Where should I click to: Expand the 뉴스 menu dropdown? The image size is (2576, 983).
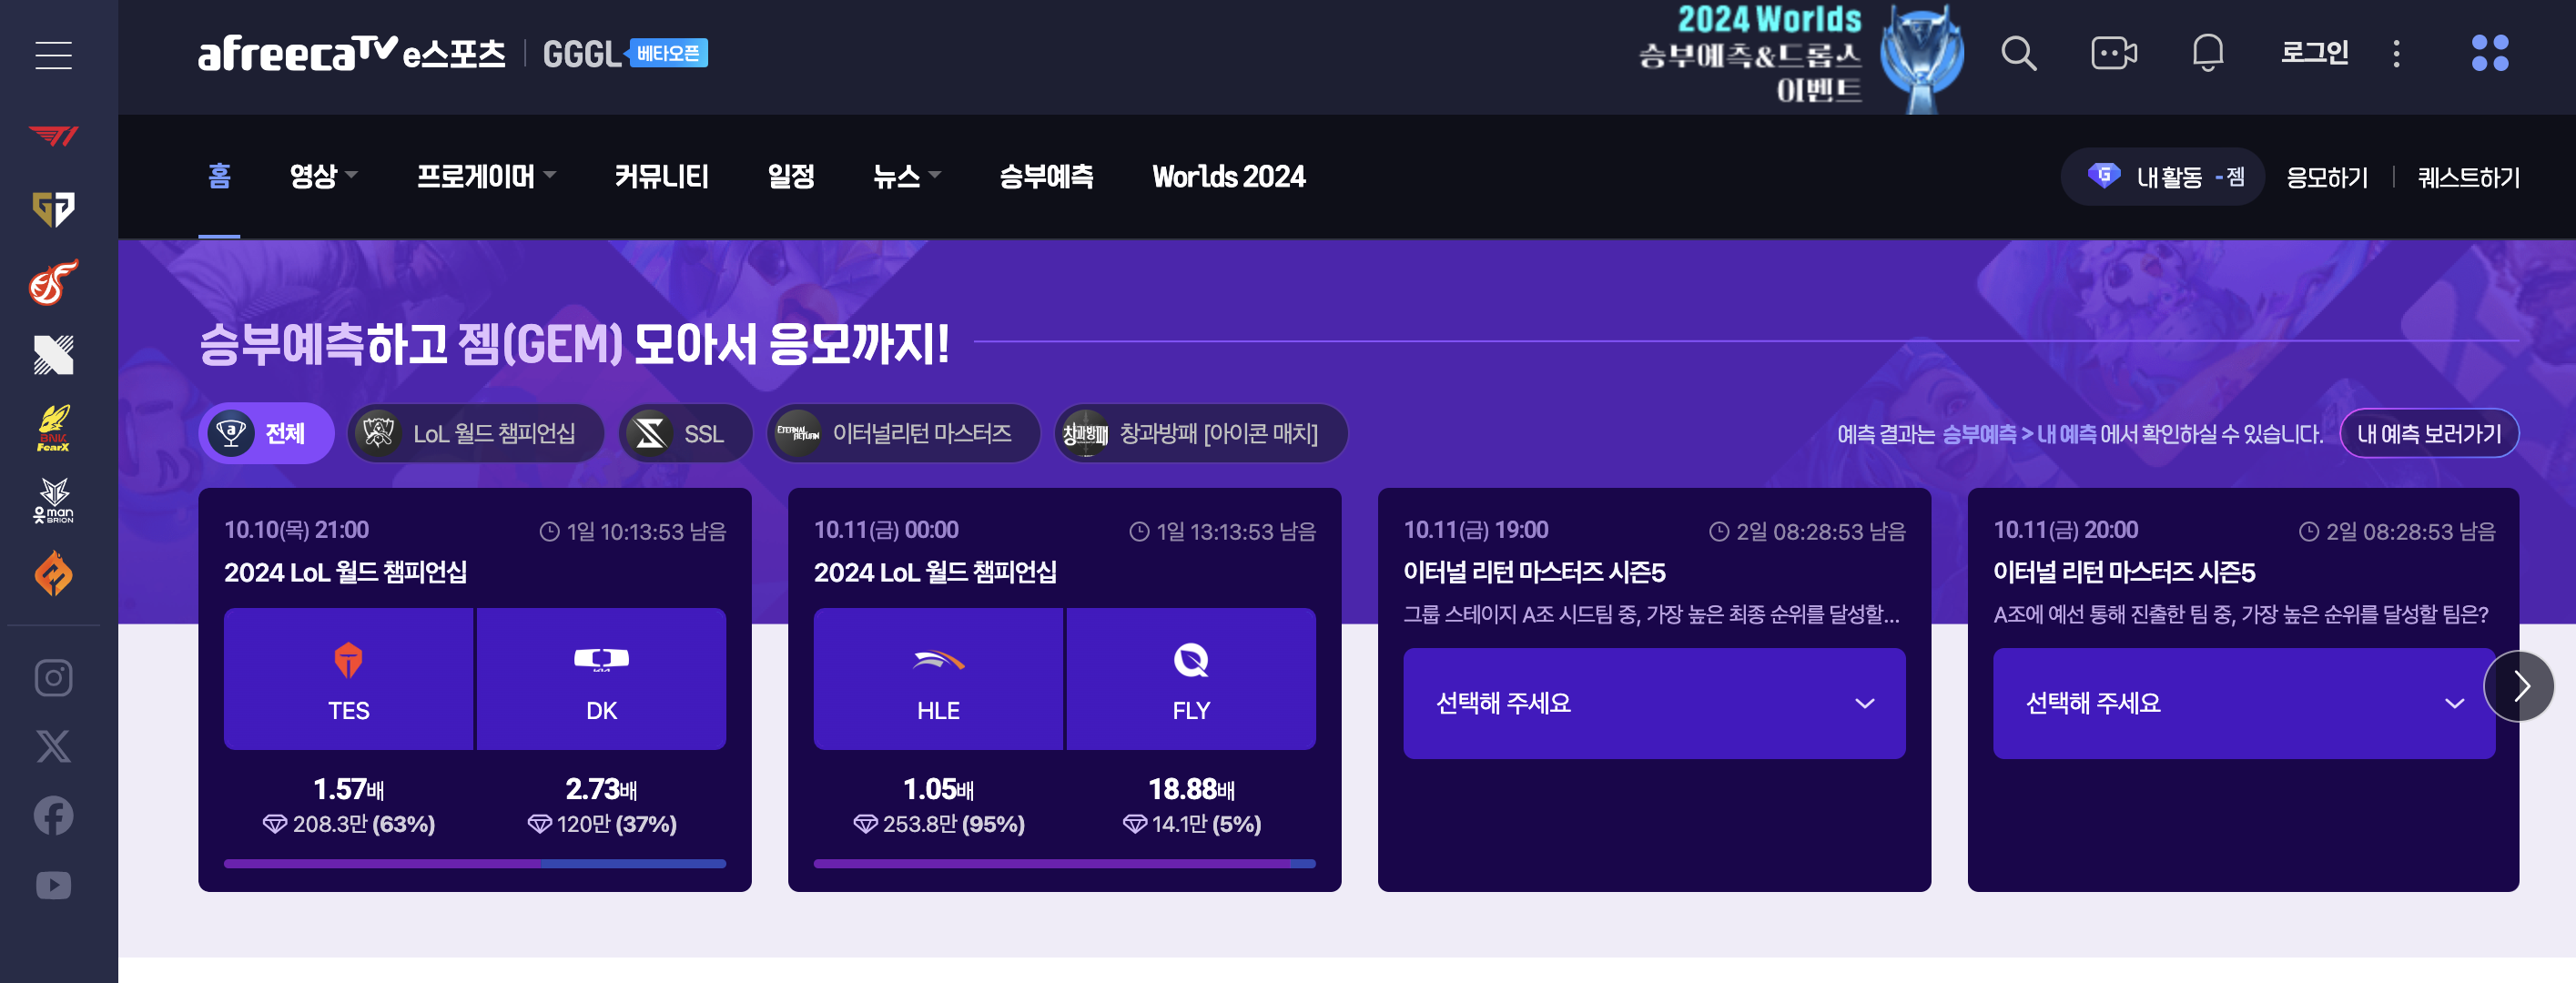(906, 176)
